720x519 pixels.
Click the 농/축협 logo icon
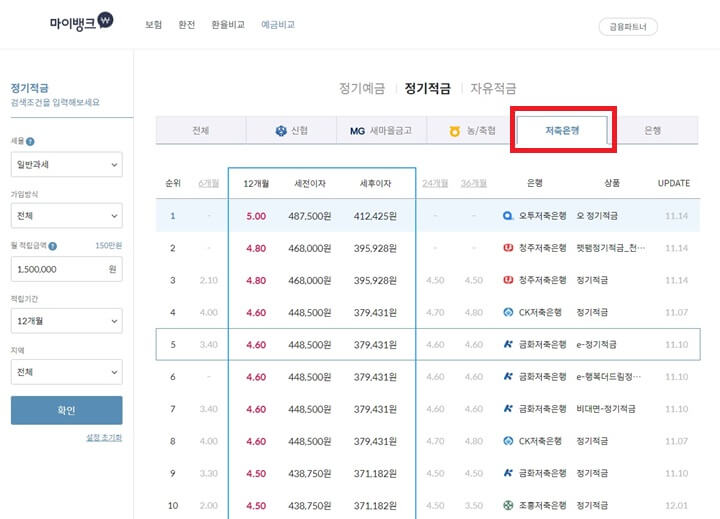455,131
